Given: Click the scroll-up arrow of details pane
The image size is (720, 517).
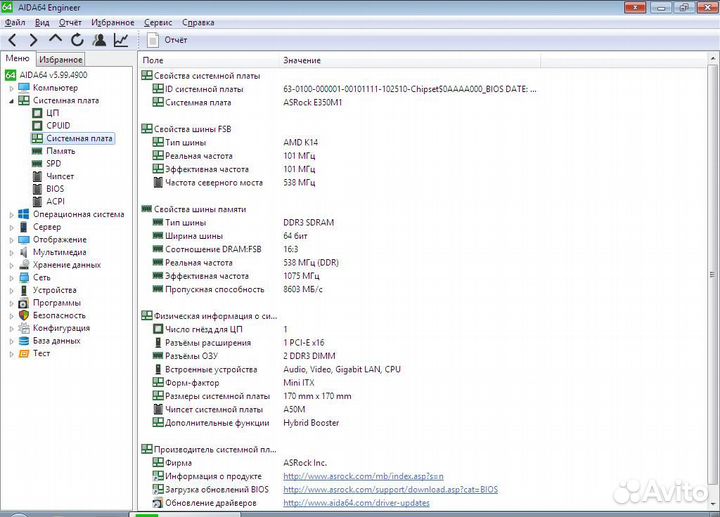Looking at the screenshot, I should pyautogui.click(x=712, y=58).
